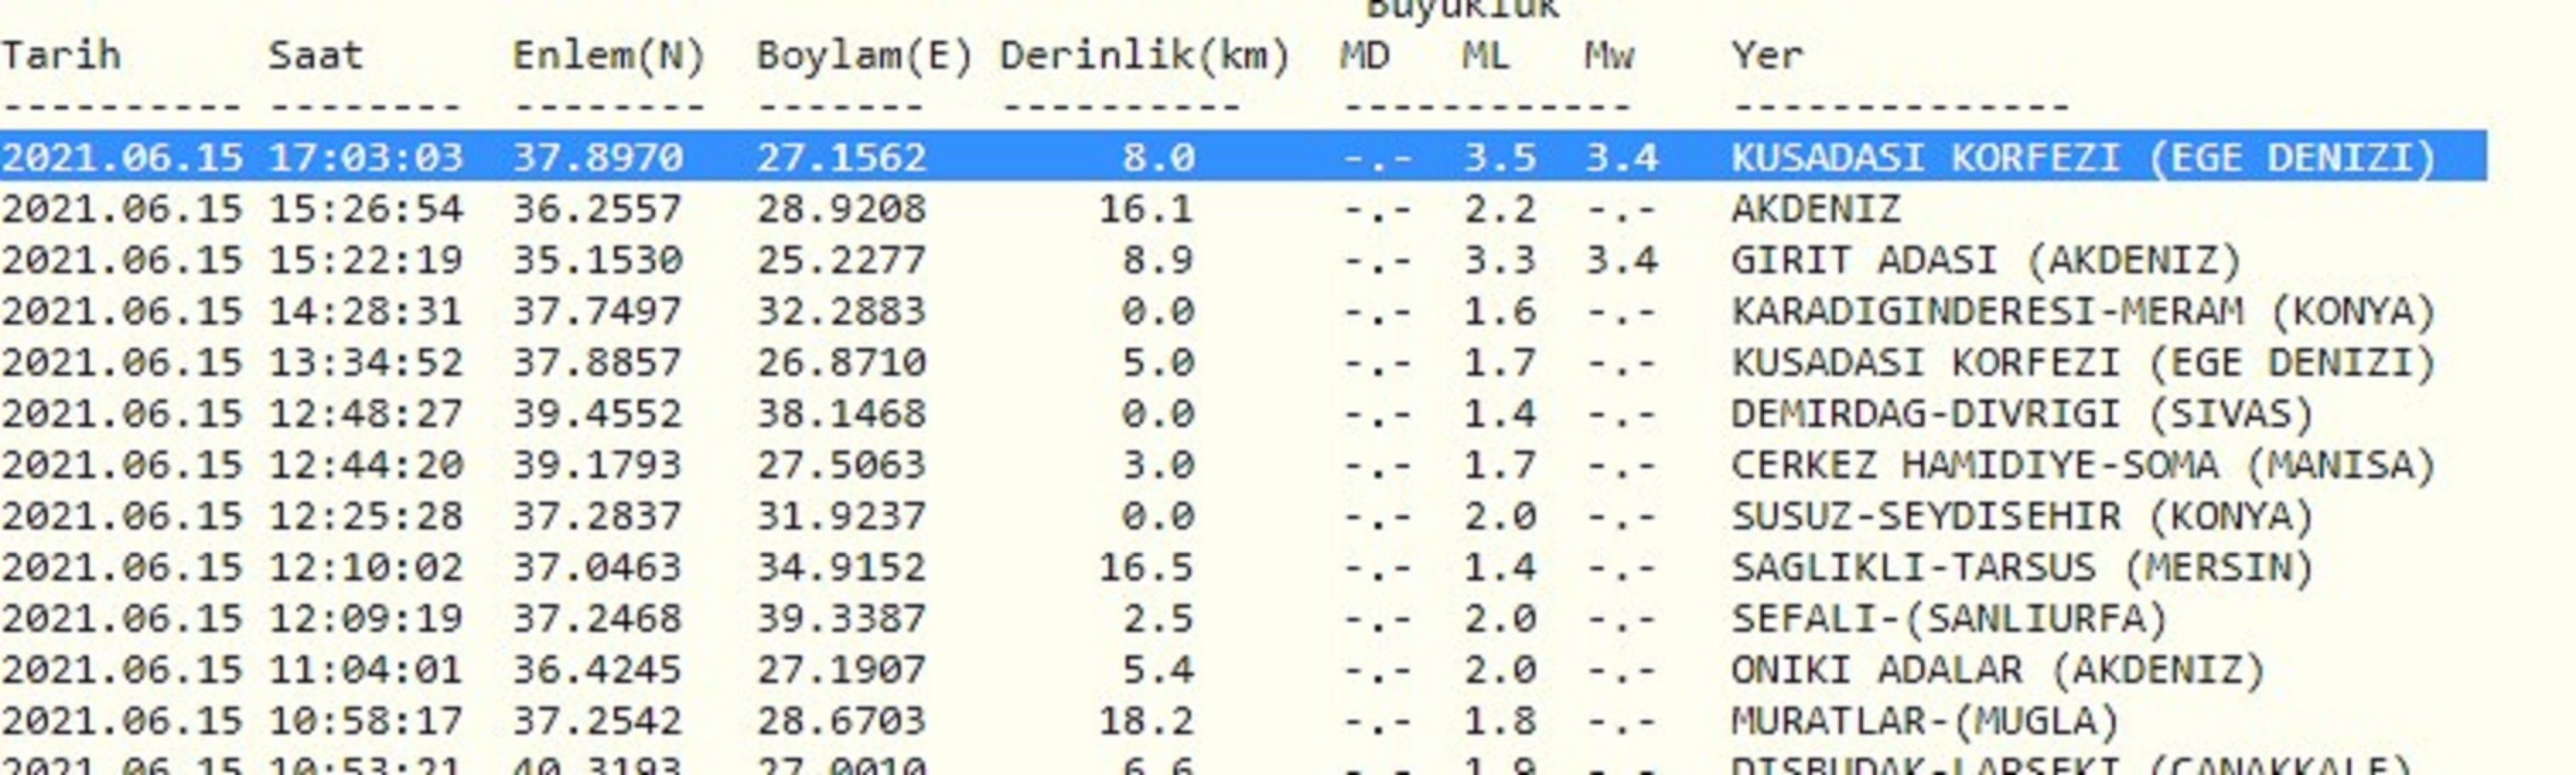Image resolution: width=2576 pixels, height=775 pixels.
Task: Click the Mw magnitude column header
Action: point(1609,56)
